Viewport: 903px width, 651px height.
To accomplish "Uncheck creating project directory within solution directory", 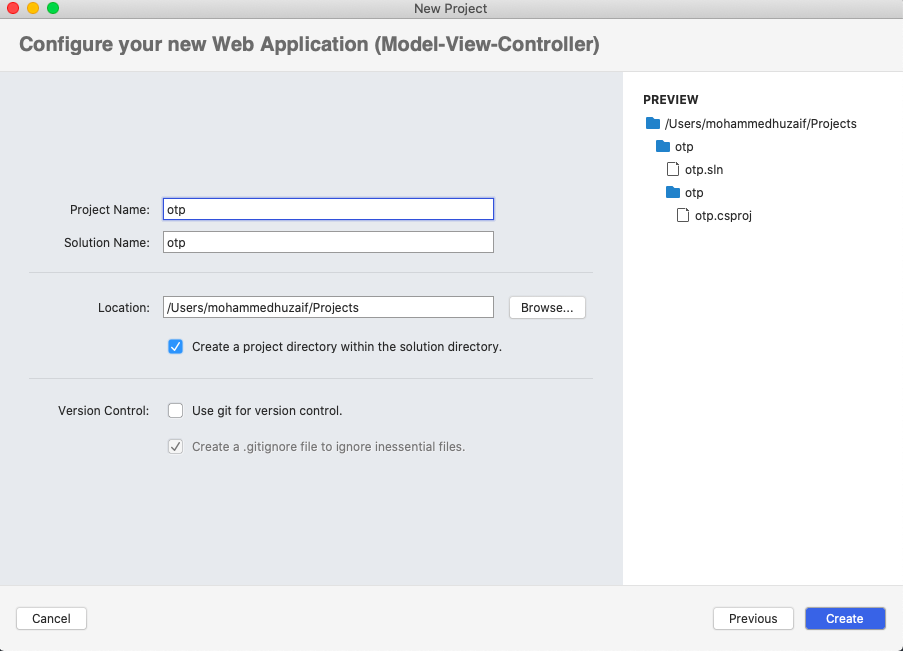I will coord(175,346).
